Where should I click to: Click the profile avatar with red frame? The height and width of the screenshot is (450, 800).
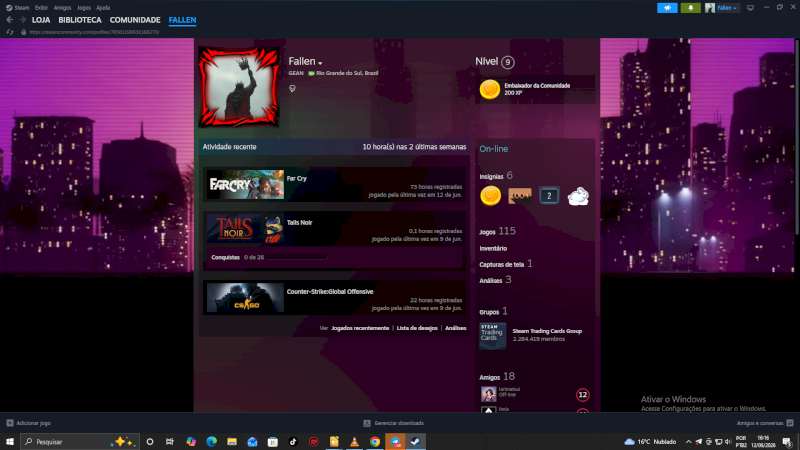coord(239,87)
